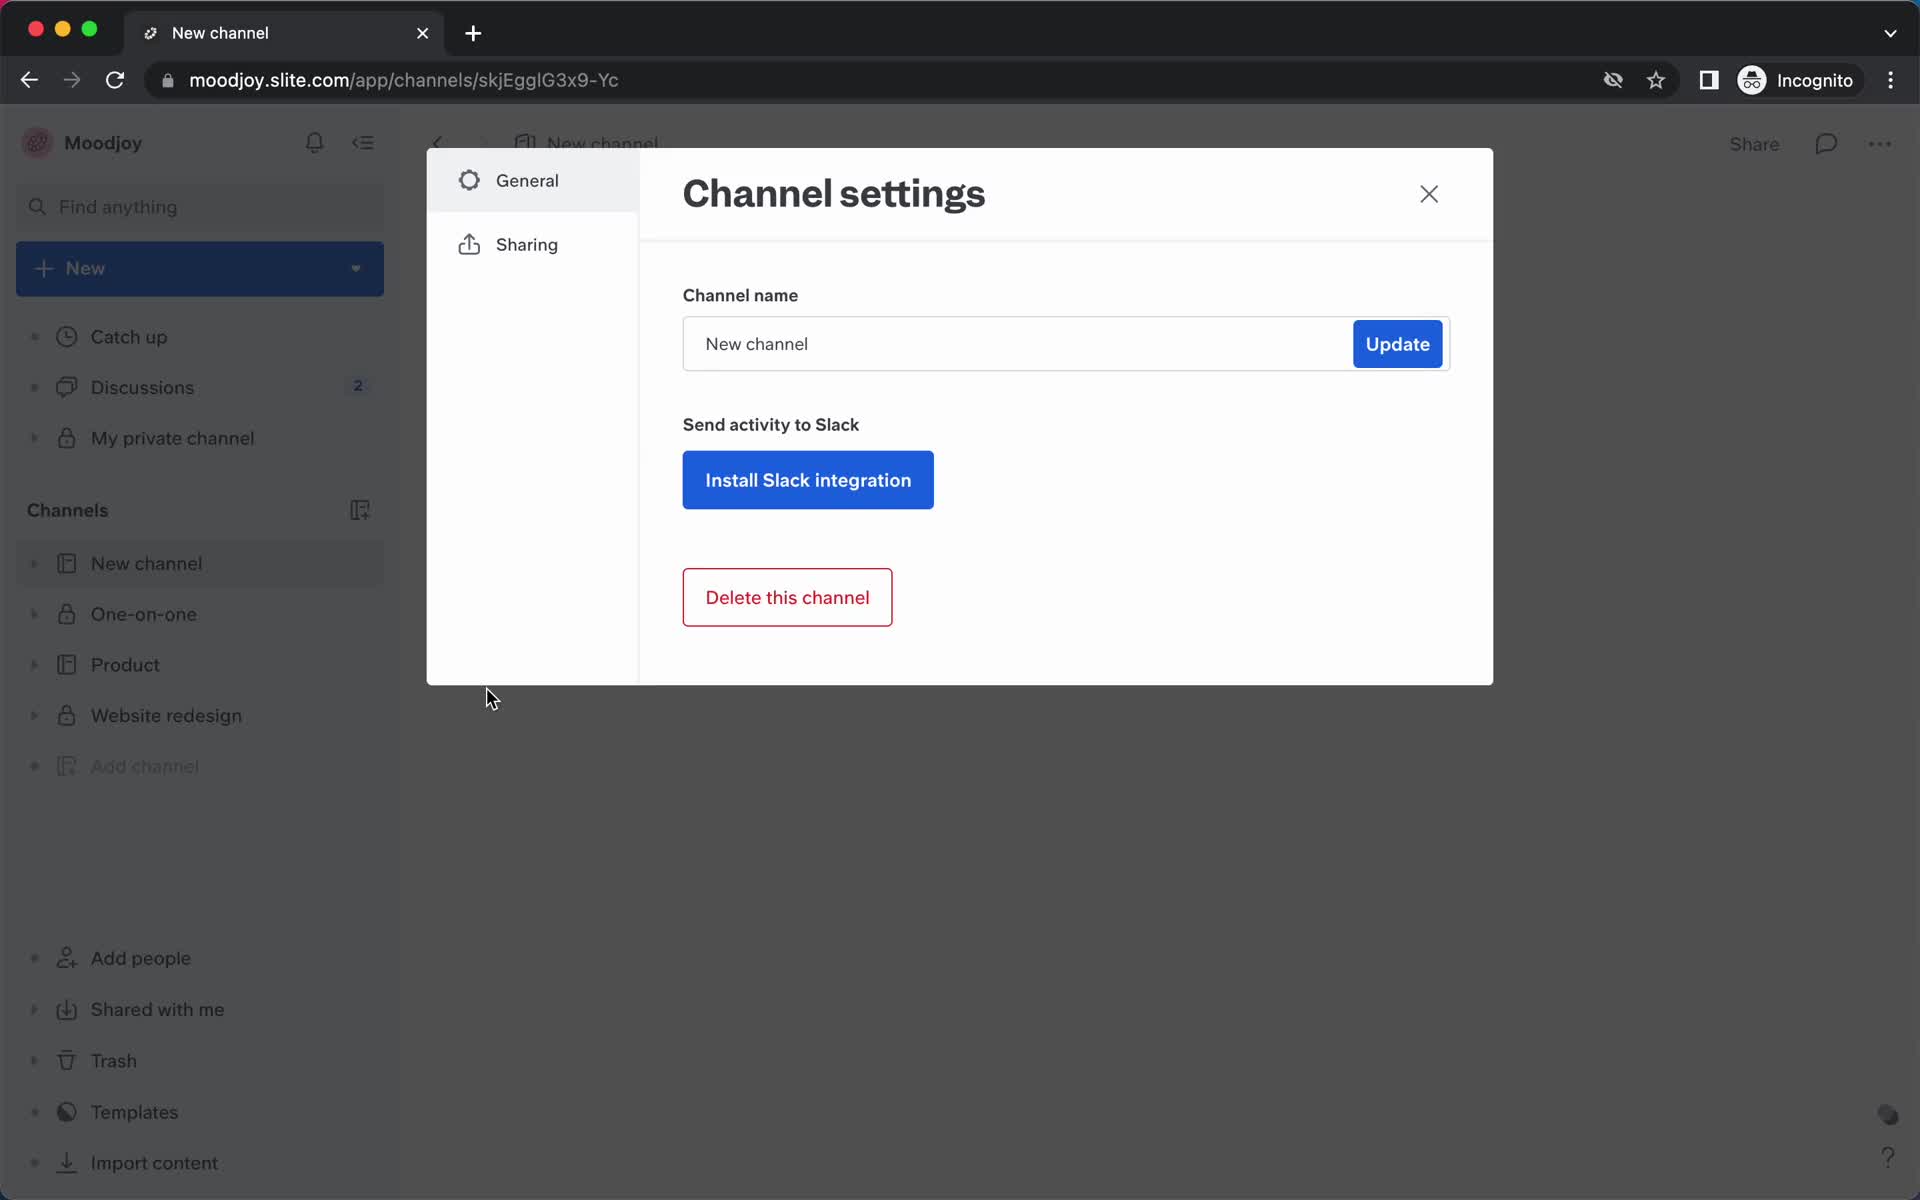Expand the My private channel arrow
The image size is (1920, 1200).
pyautogui.click(x=34, y=438)
